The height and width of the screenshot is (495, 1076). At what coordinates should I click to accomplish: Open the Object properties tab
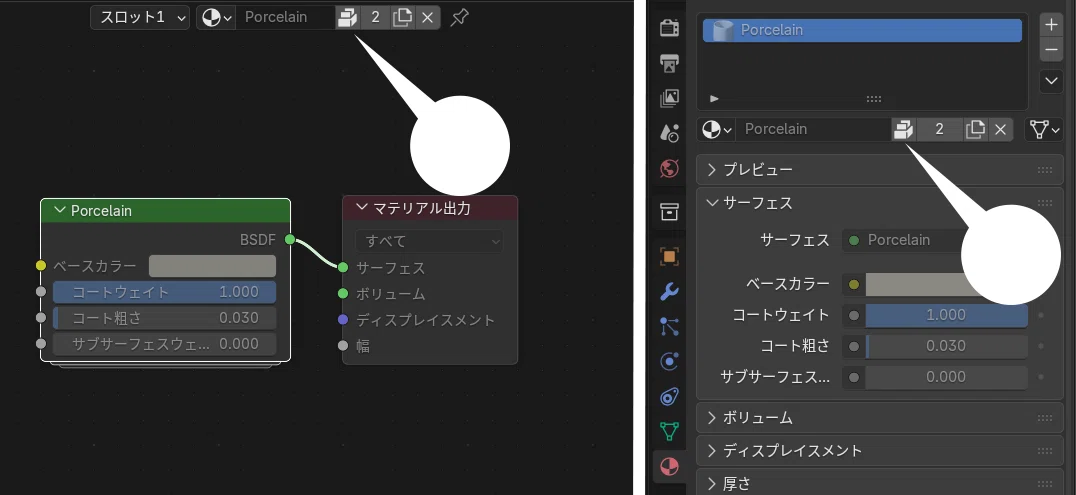[x=669, y=257]
